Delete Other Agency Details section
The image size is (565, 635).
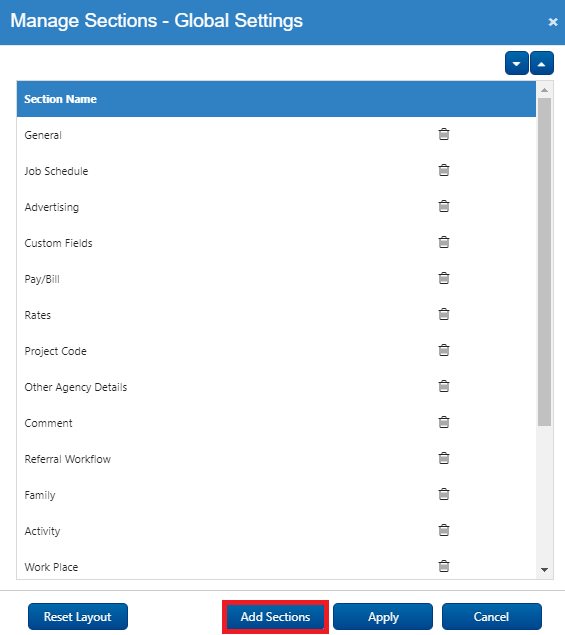444,386
